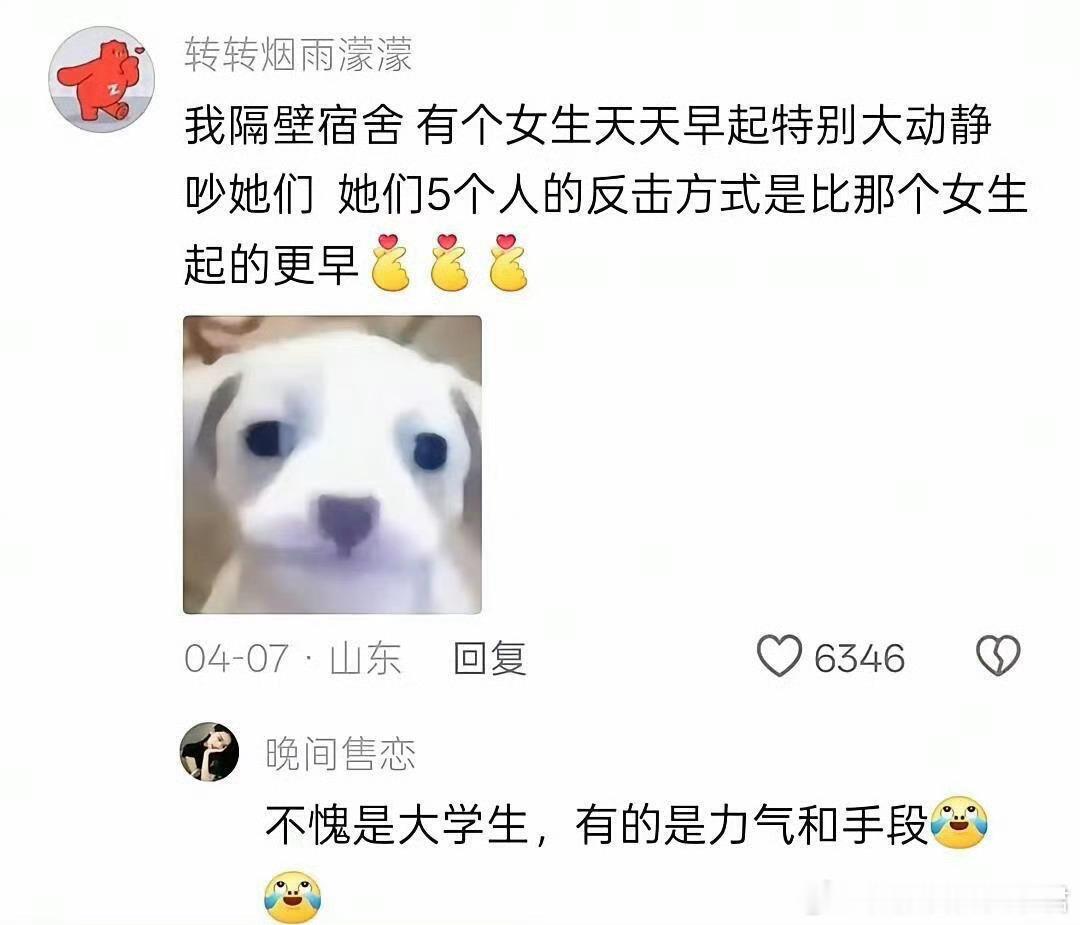This screenshot has width=1080, height=925.
Task: Like the comment with the heart icon
Action: 779,655
